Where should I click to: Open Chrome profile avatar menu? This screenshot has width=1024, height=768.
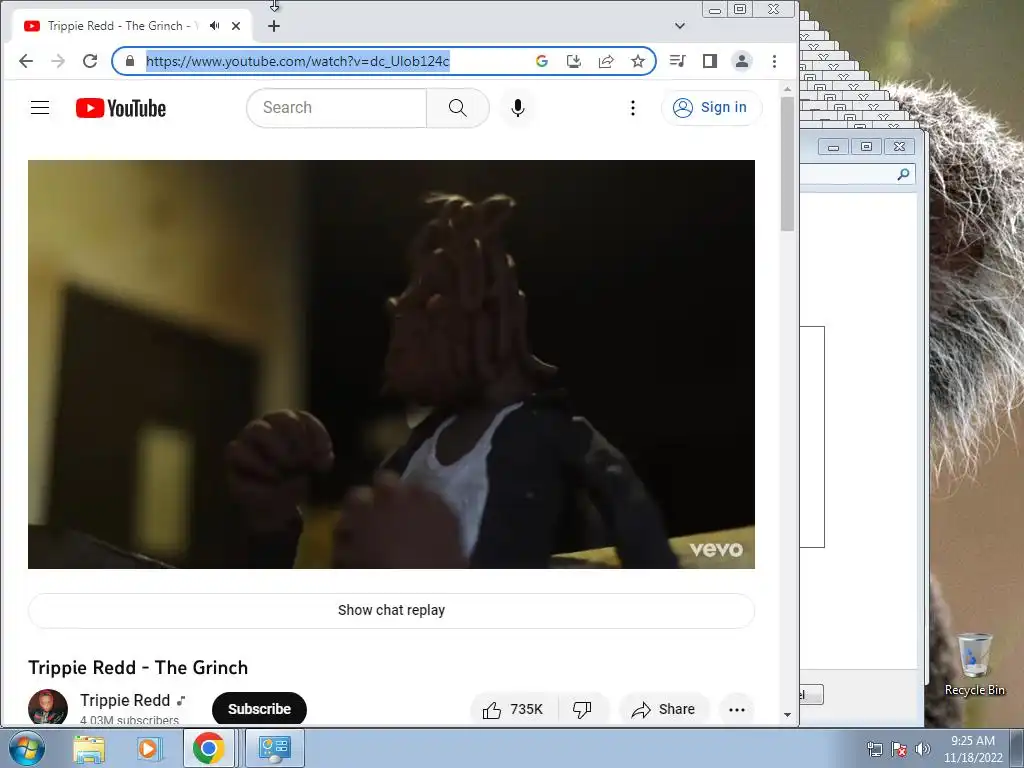(x=742, y=61)
